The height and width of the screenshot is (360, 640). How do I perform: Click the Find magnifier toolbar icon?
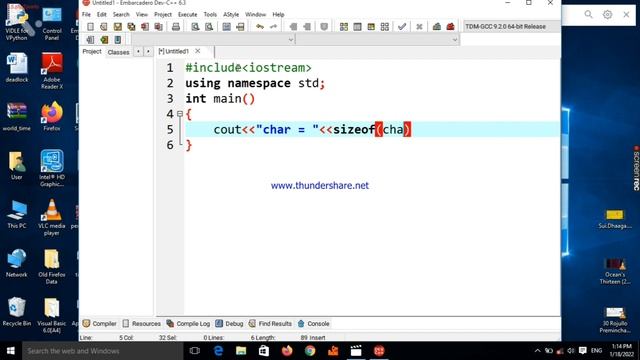(x=195, y=27)
